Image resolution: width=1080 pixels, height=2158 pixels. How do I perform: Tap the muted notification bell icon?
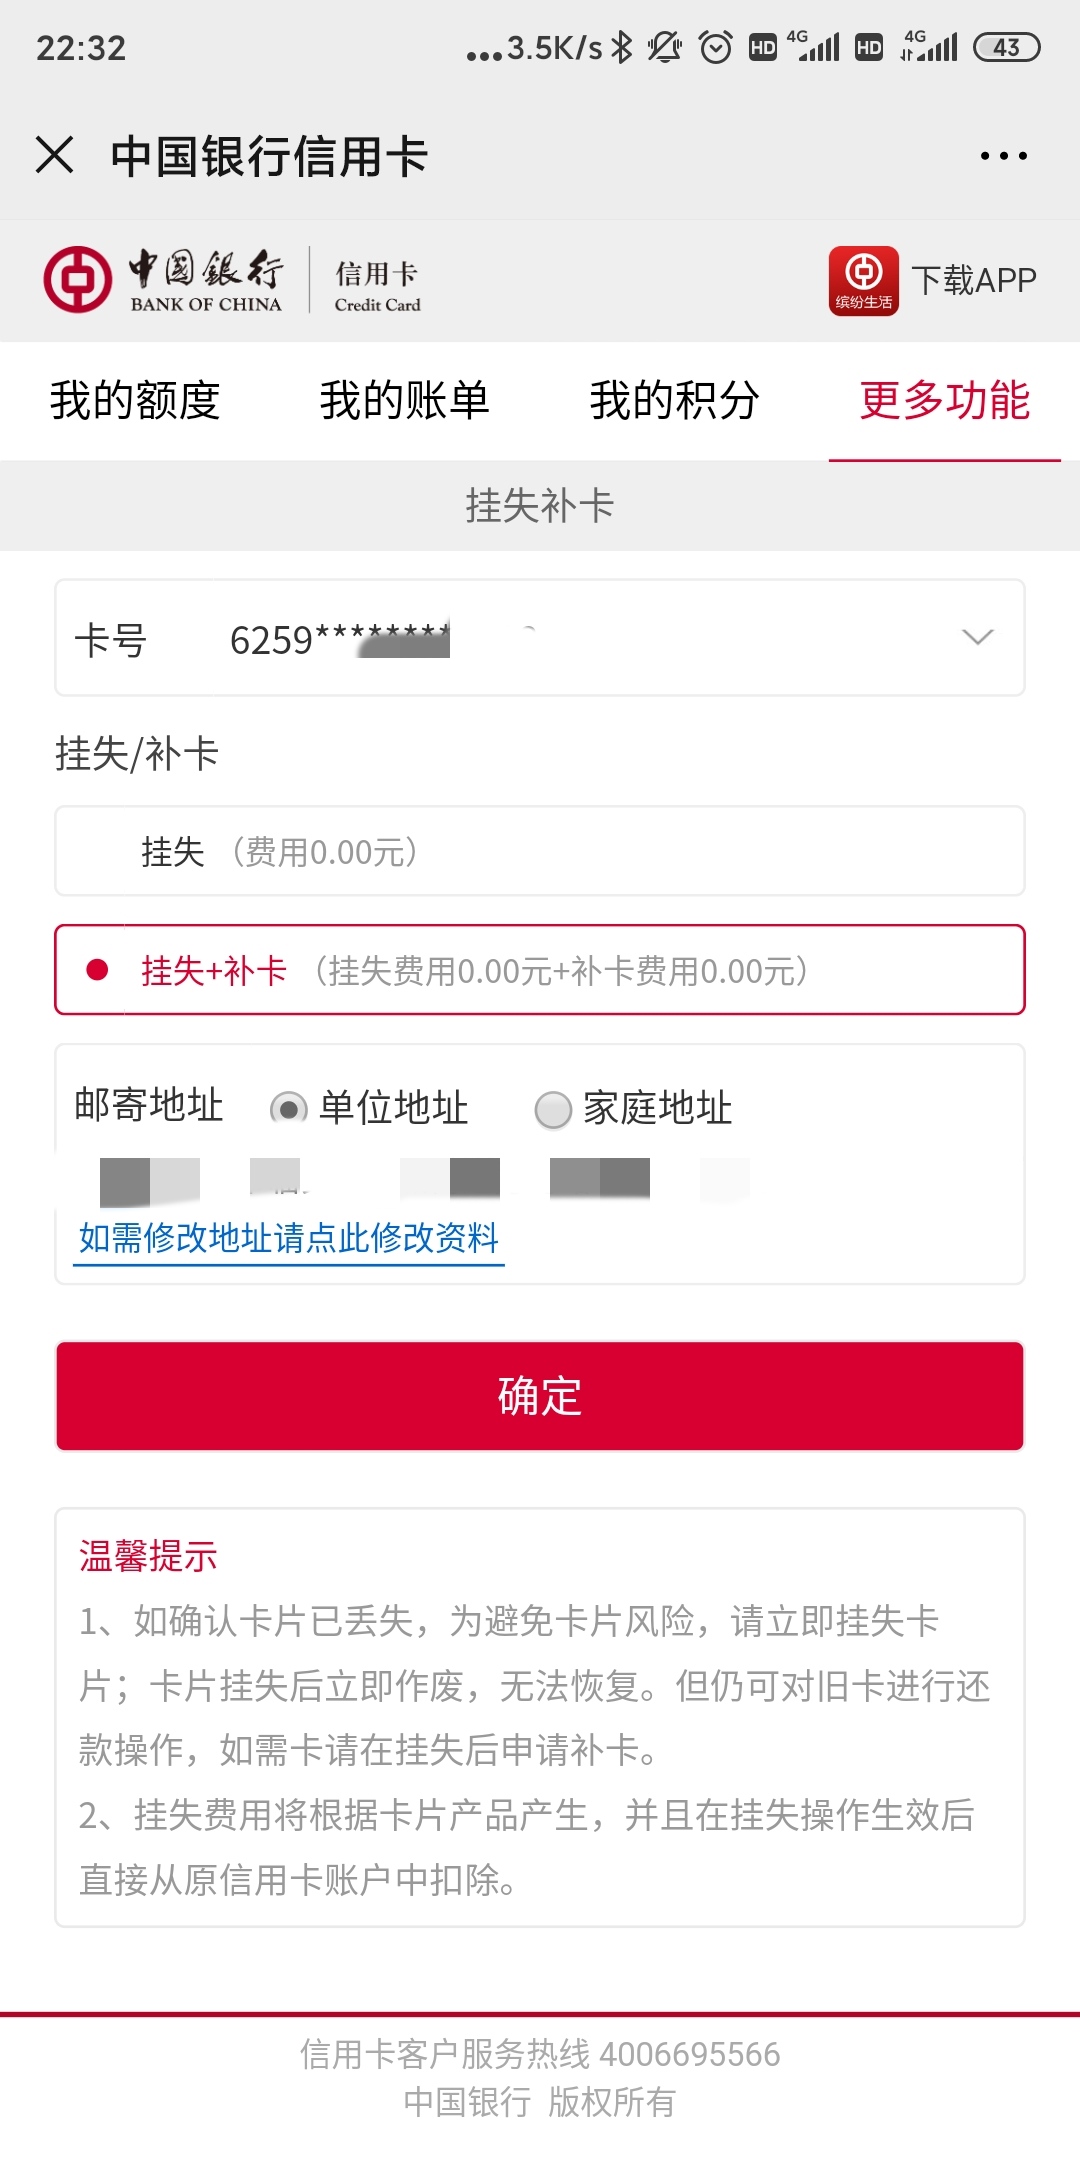664,47
